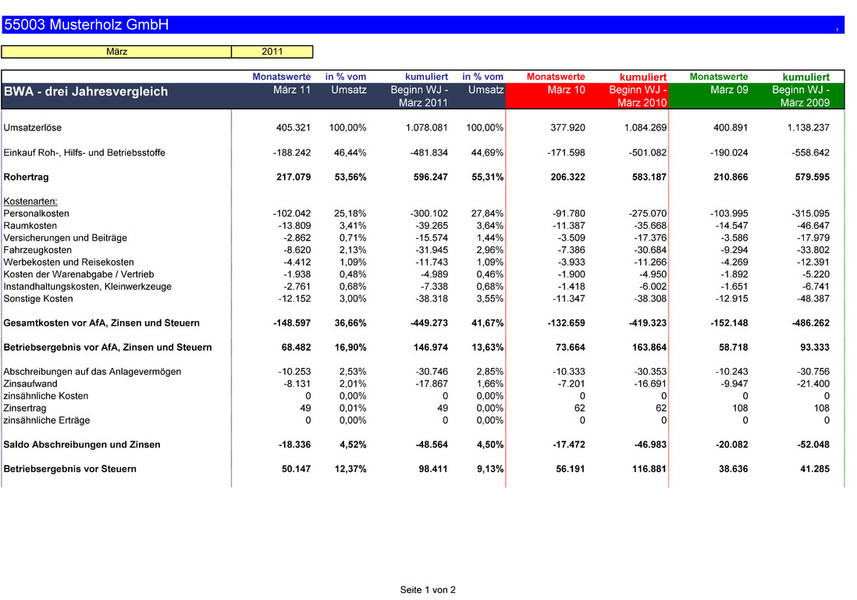Click the "Beginn WJ - März 2011" header
The image size is (857, 600).
[419, 96]
